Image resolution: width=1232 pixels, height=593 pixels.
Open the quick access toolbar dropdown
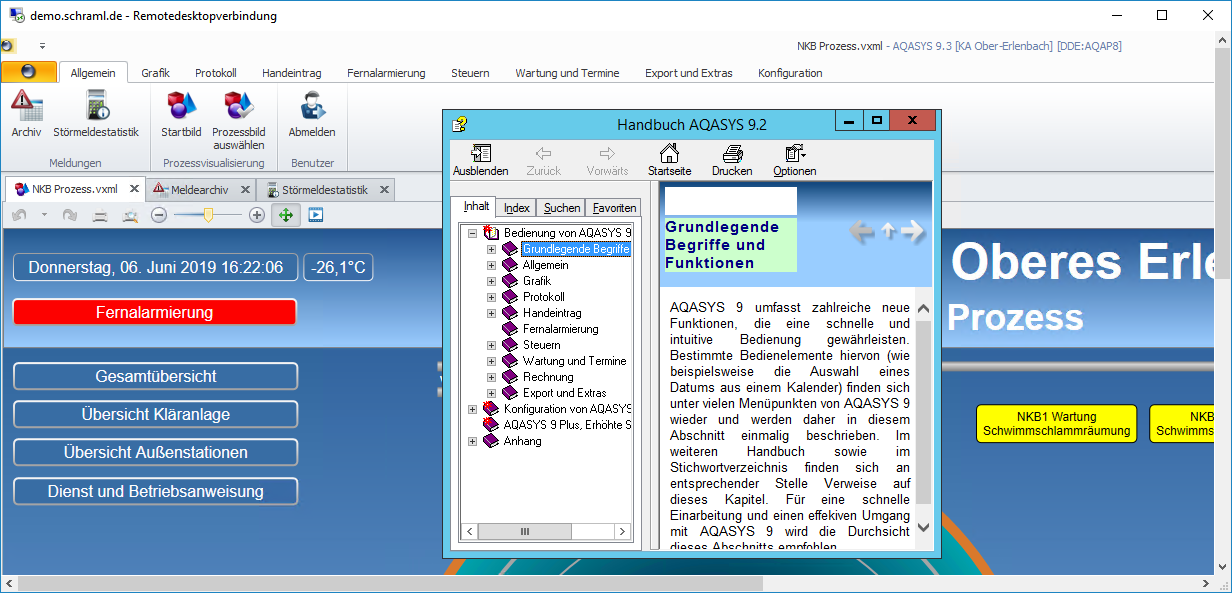click(x=42, y=46)
